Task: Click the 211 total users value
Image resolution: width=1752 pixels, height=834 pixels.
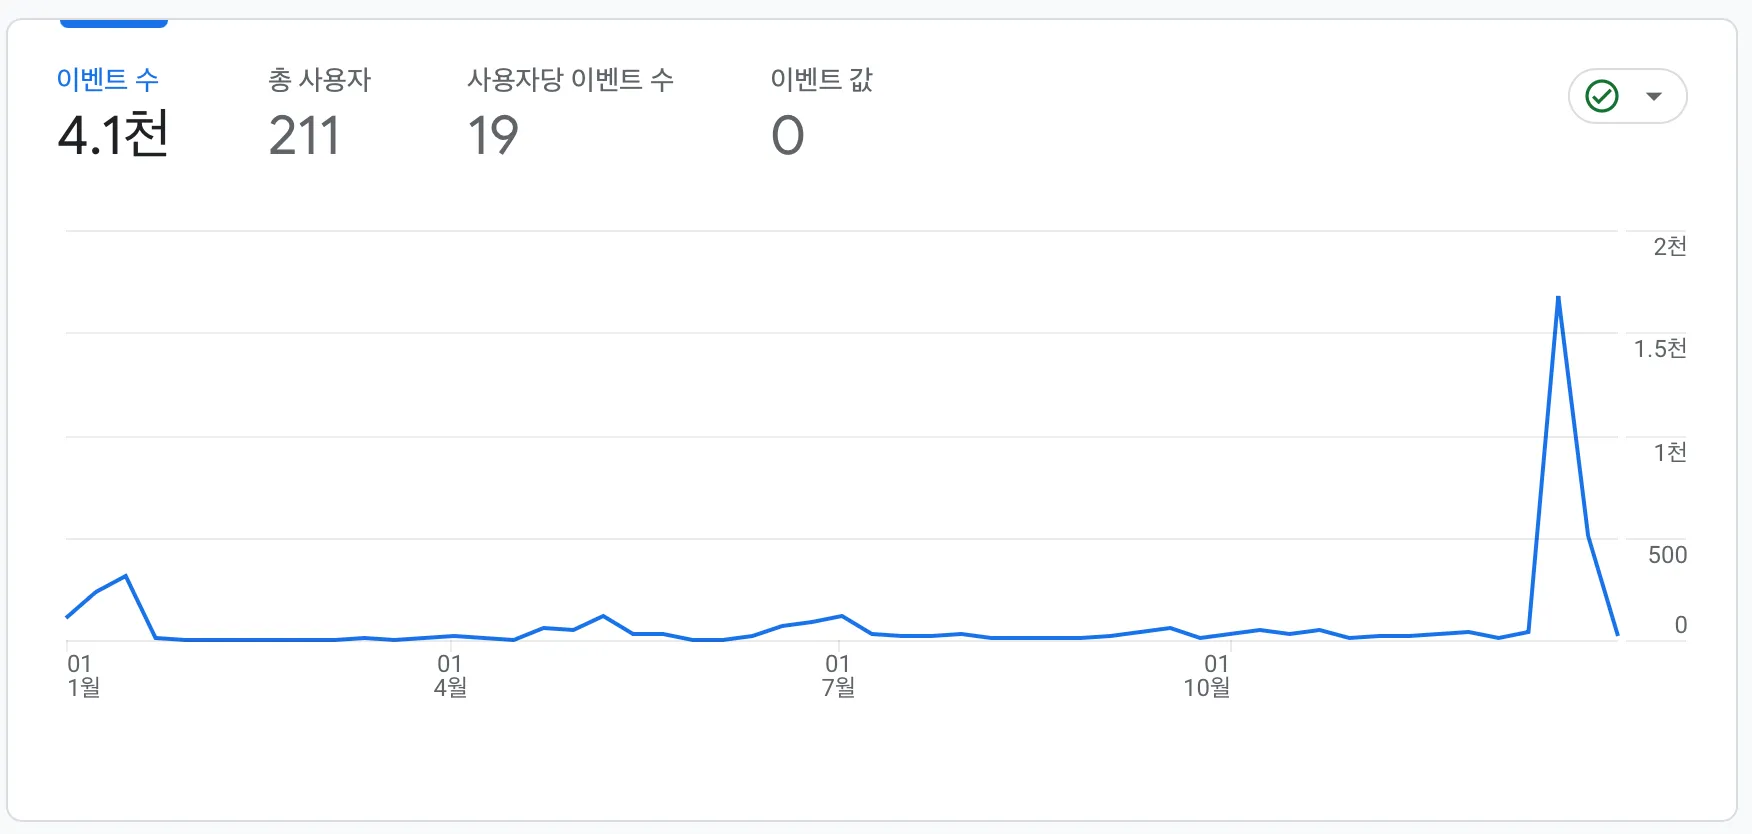Action: click(x=305, y=136)
